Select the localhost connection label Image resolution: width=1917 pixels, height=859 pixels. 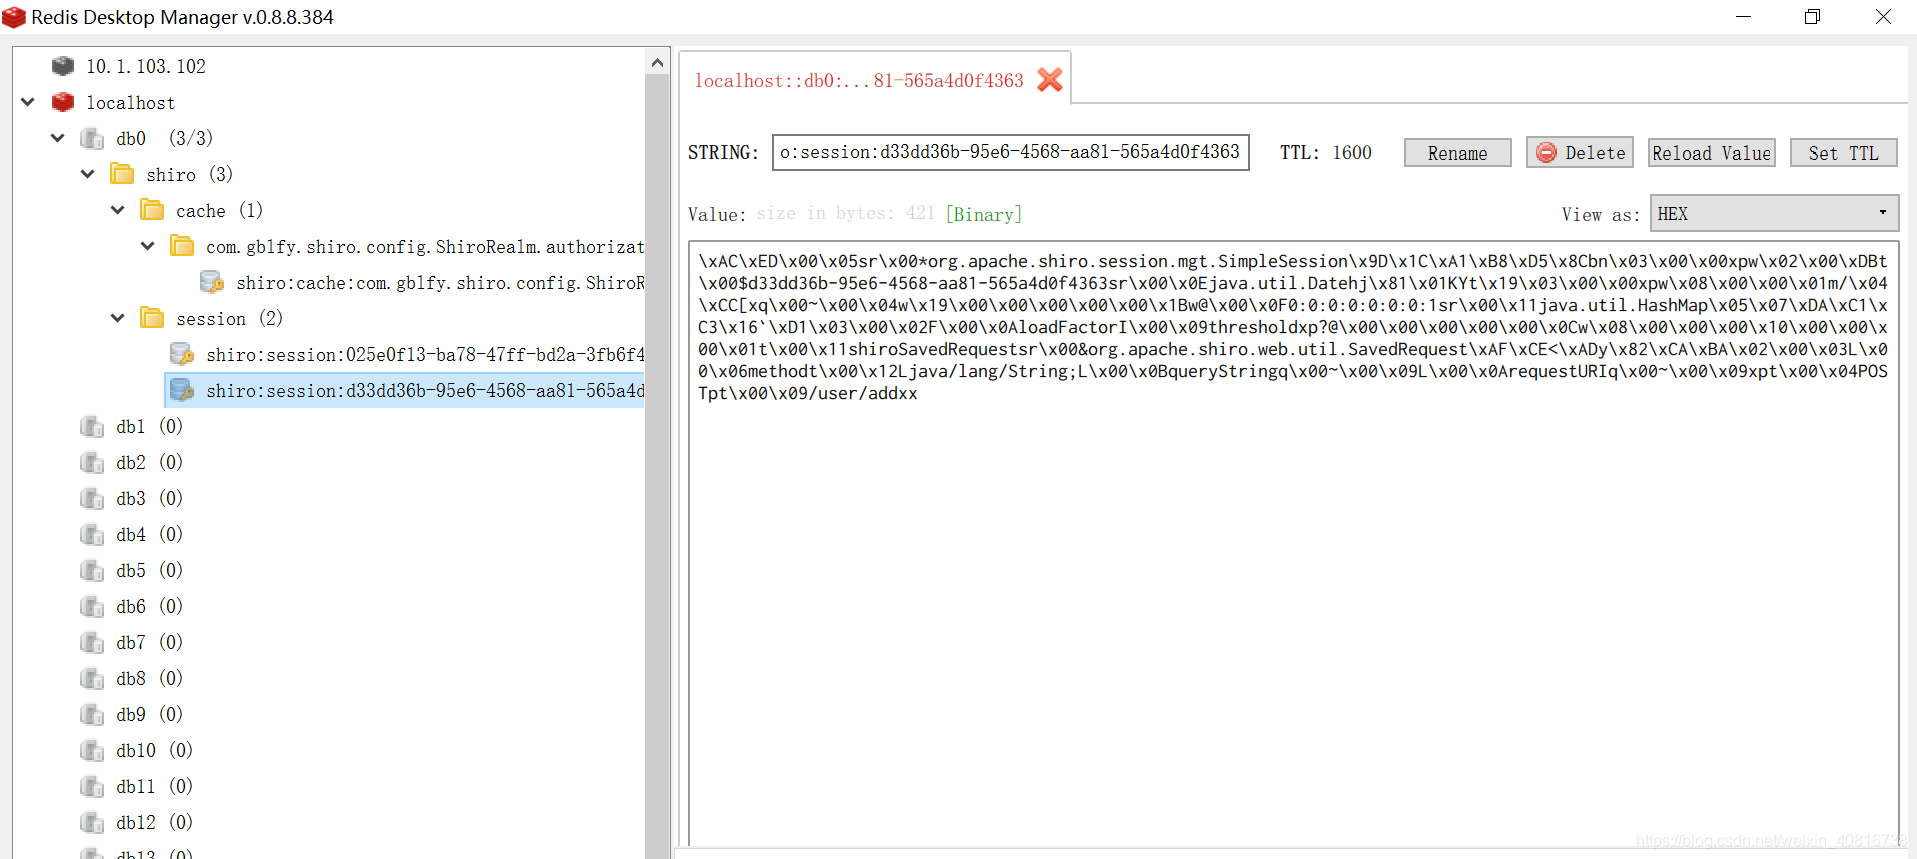click(131, 102)
